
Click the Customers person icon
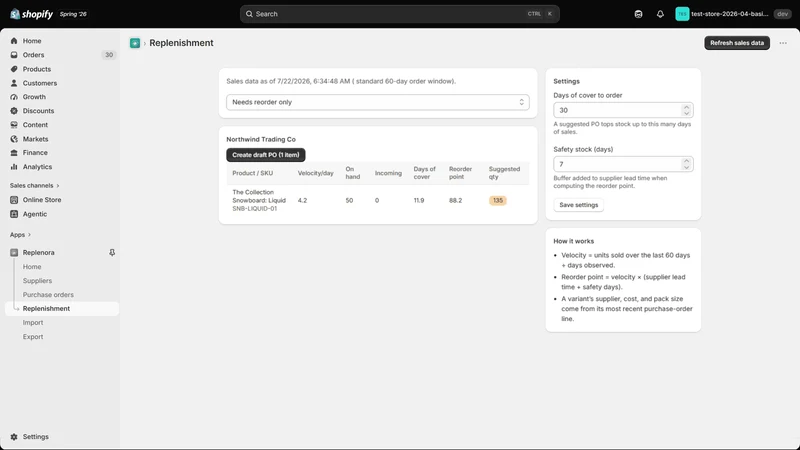pyautogui.click(x=14, y=83)
